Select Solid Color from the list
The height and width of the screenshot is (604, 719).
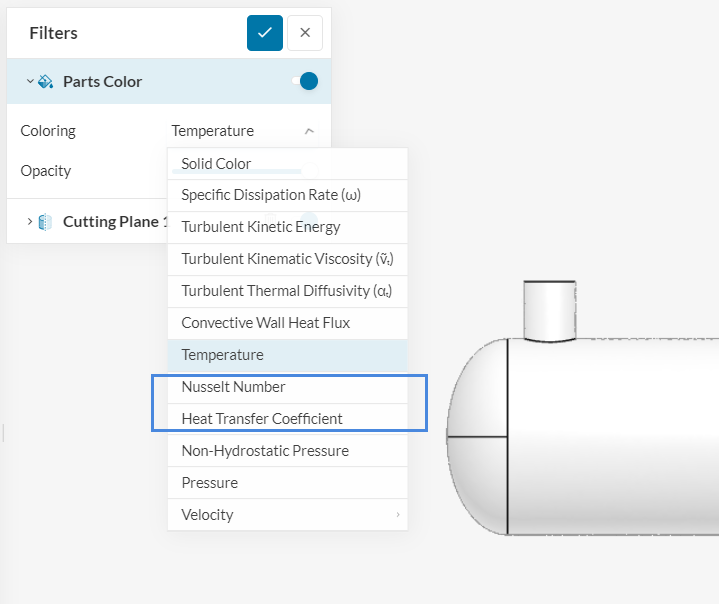216,164
